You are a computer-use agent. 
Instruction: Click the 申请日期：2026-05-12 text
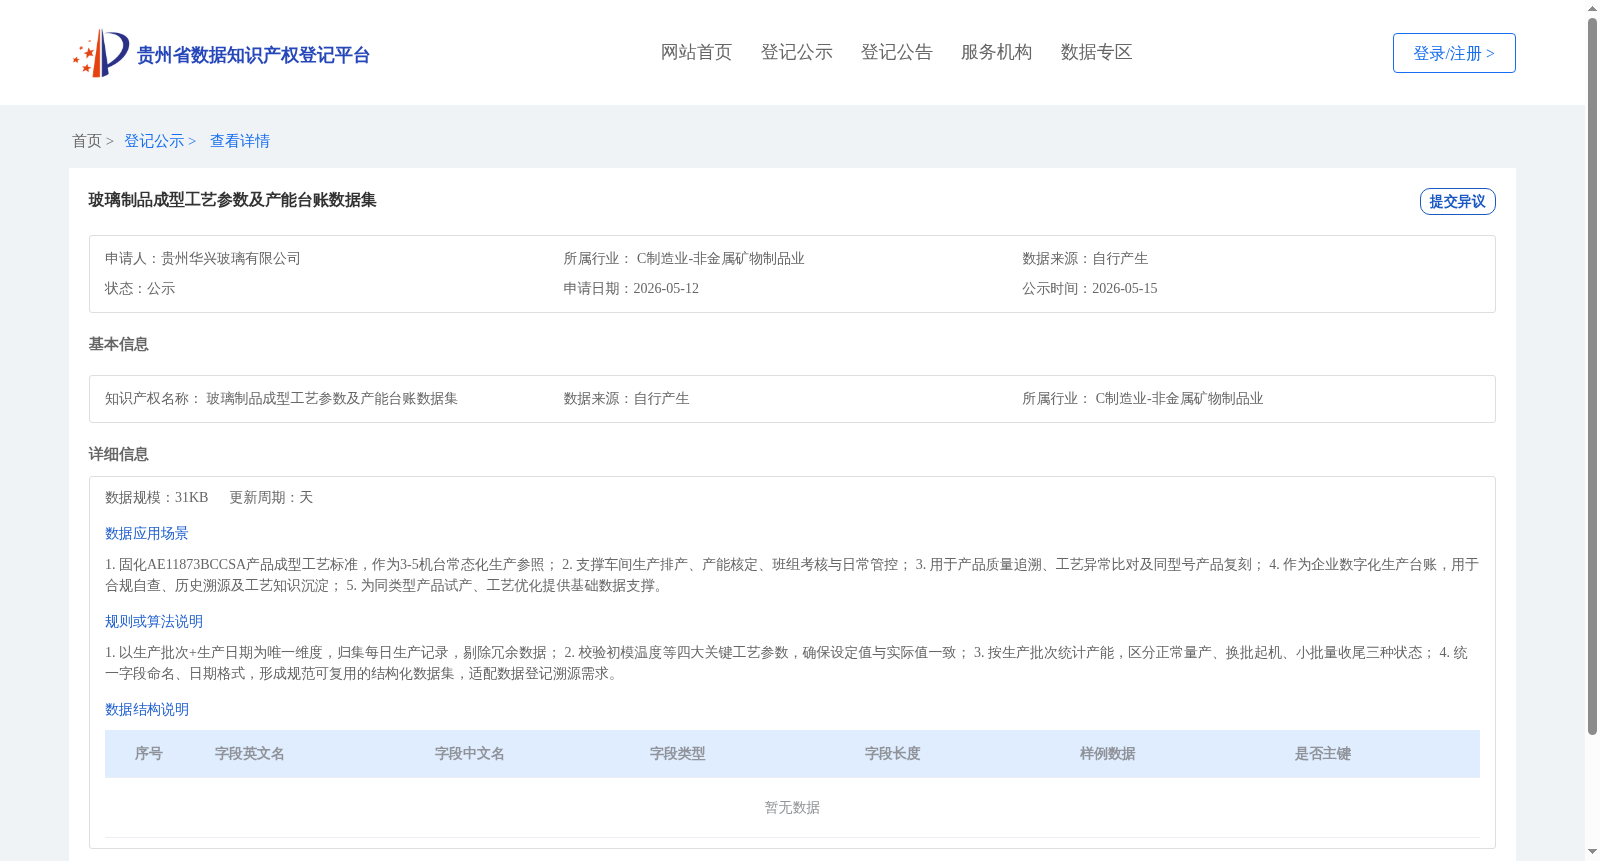631,289
